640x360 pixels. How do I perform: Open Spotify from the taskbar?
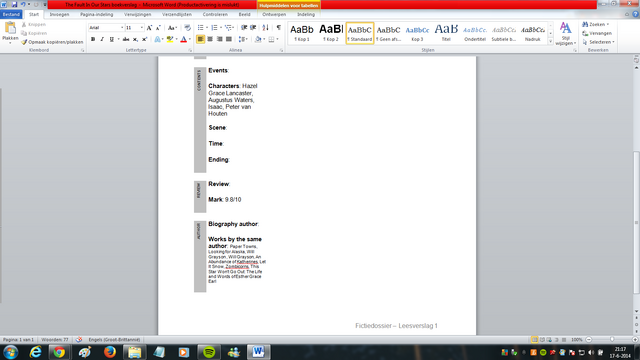pos(209,352)
